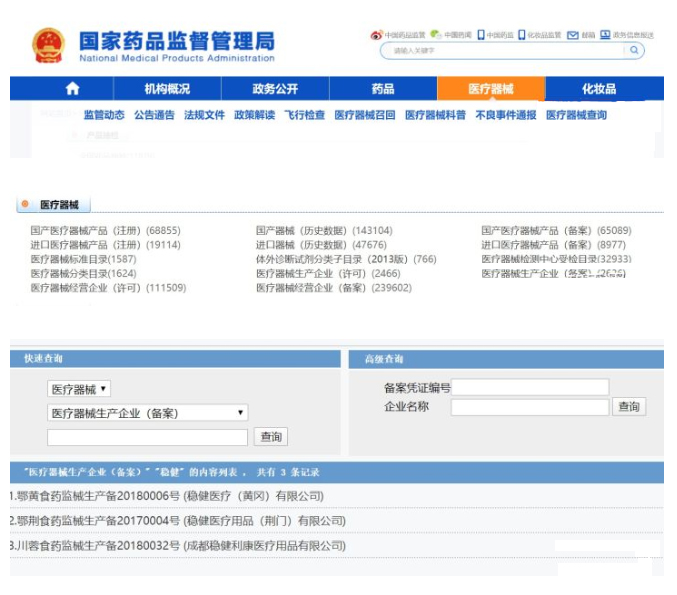This screenshot has height=595, width=677.
Task: Open 医疗器械经营企业（备案）(239602) link
Action: tap(334, 288)
